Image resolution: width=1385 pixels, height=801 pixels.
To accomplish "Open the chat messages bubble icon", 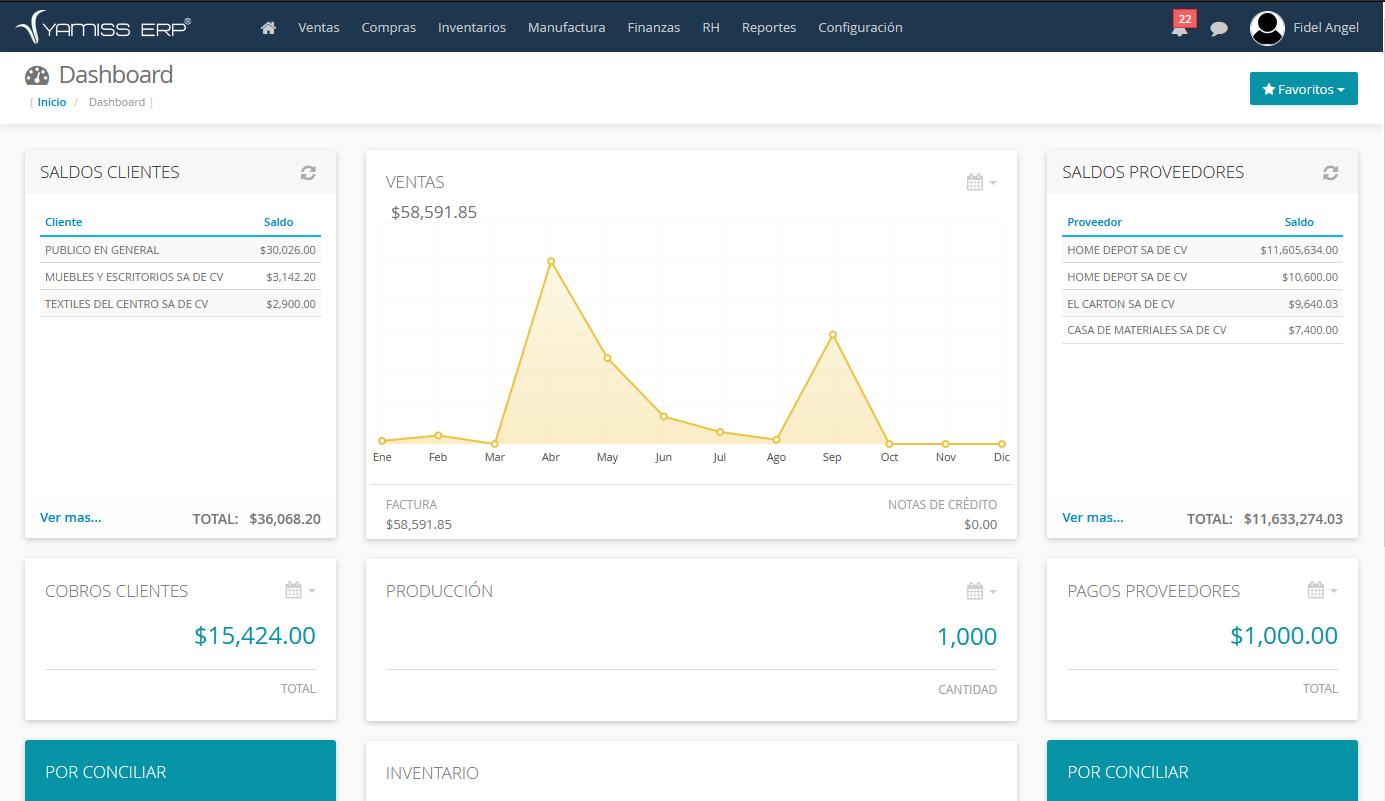I will point(1218,29).
